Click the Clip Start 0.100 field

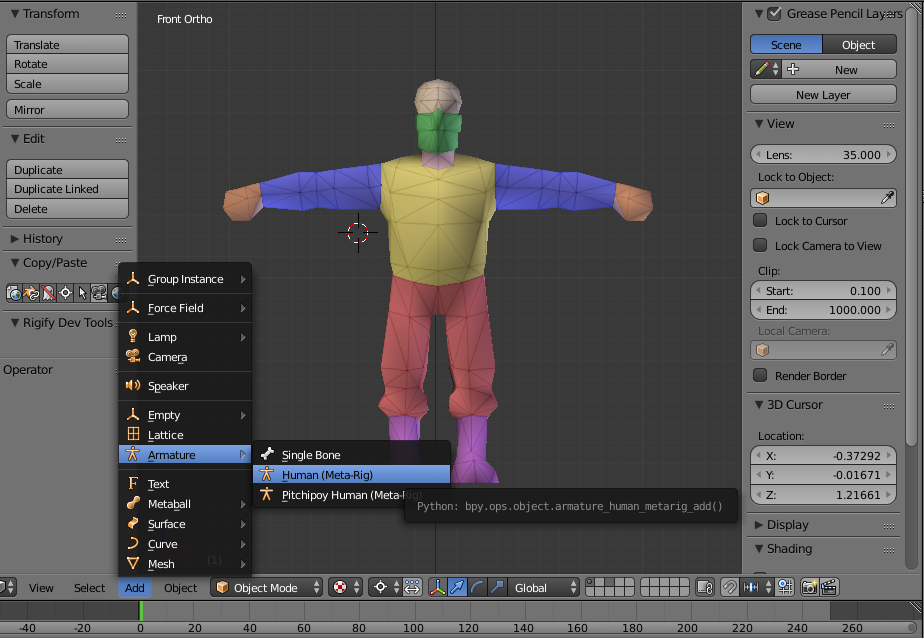tap(823, 290)
